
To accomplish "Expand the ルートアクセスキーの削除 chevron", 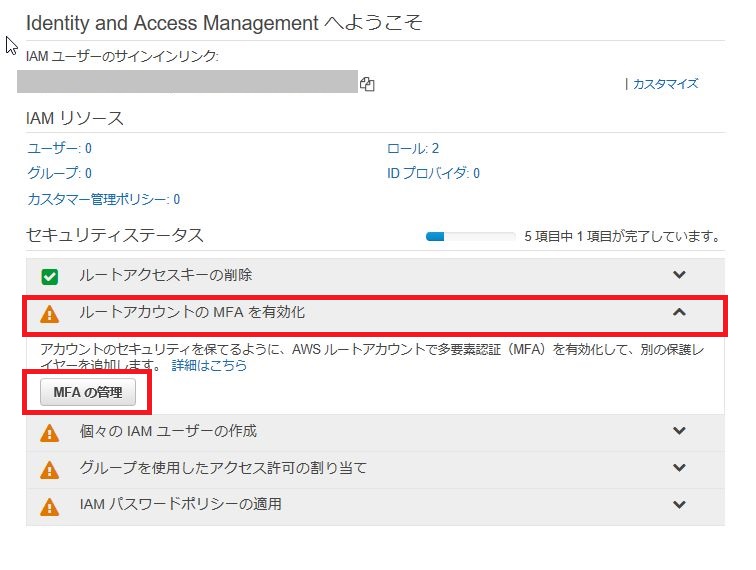I will tap(679, 275).
